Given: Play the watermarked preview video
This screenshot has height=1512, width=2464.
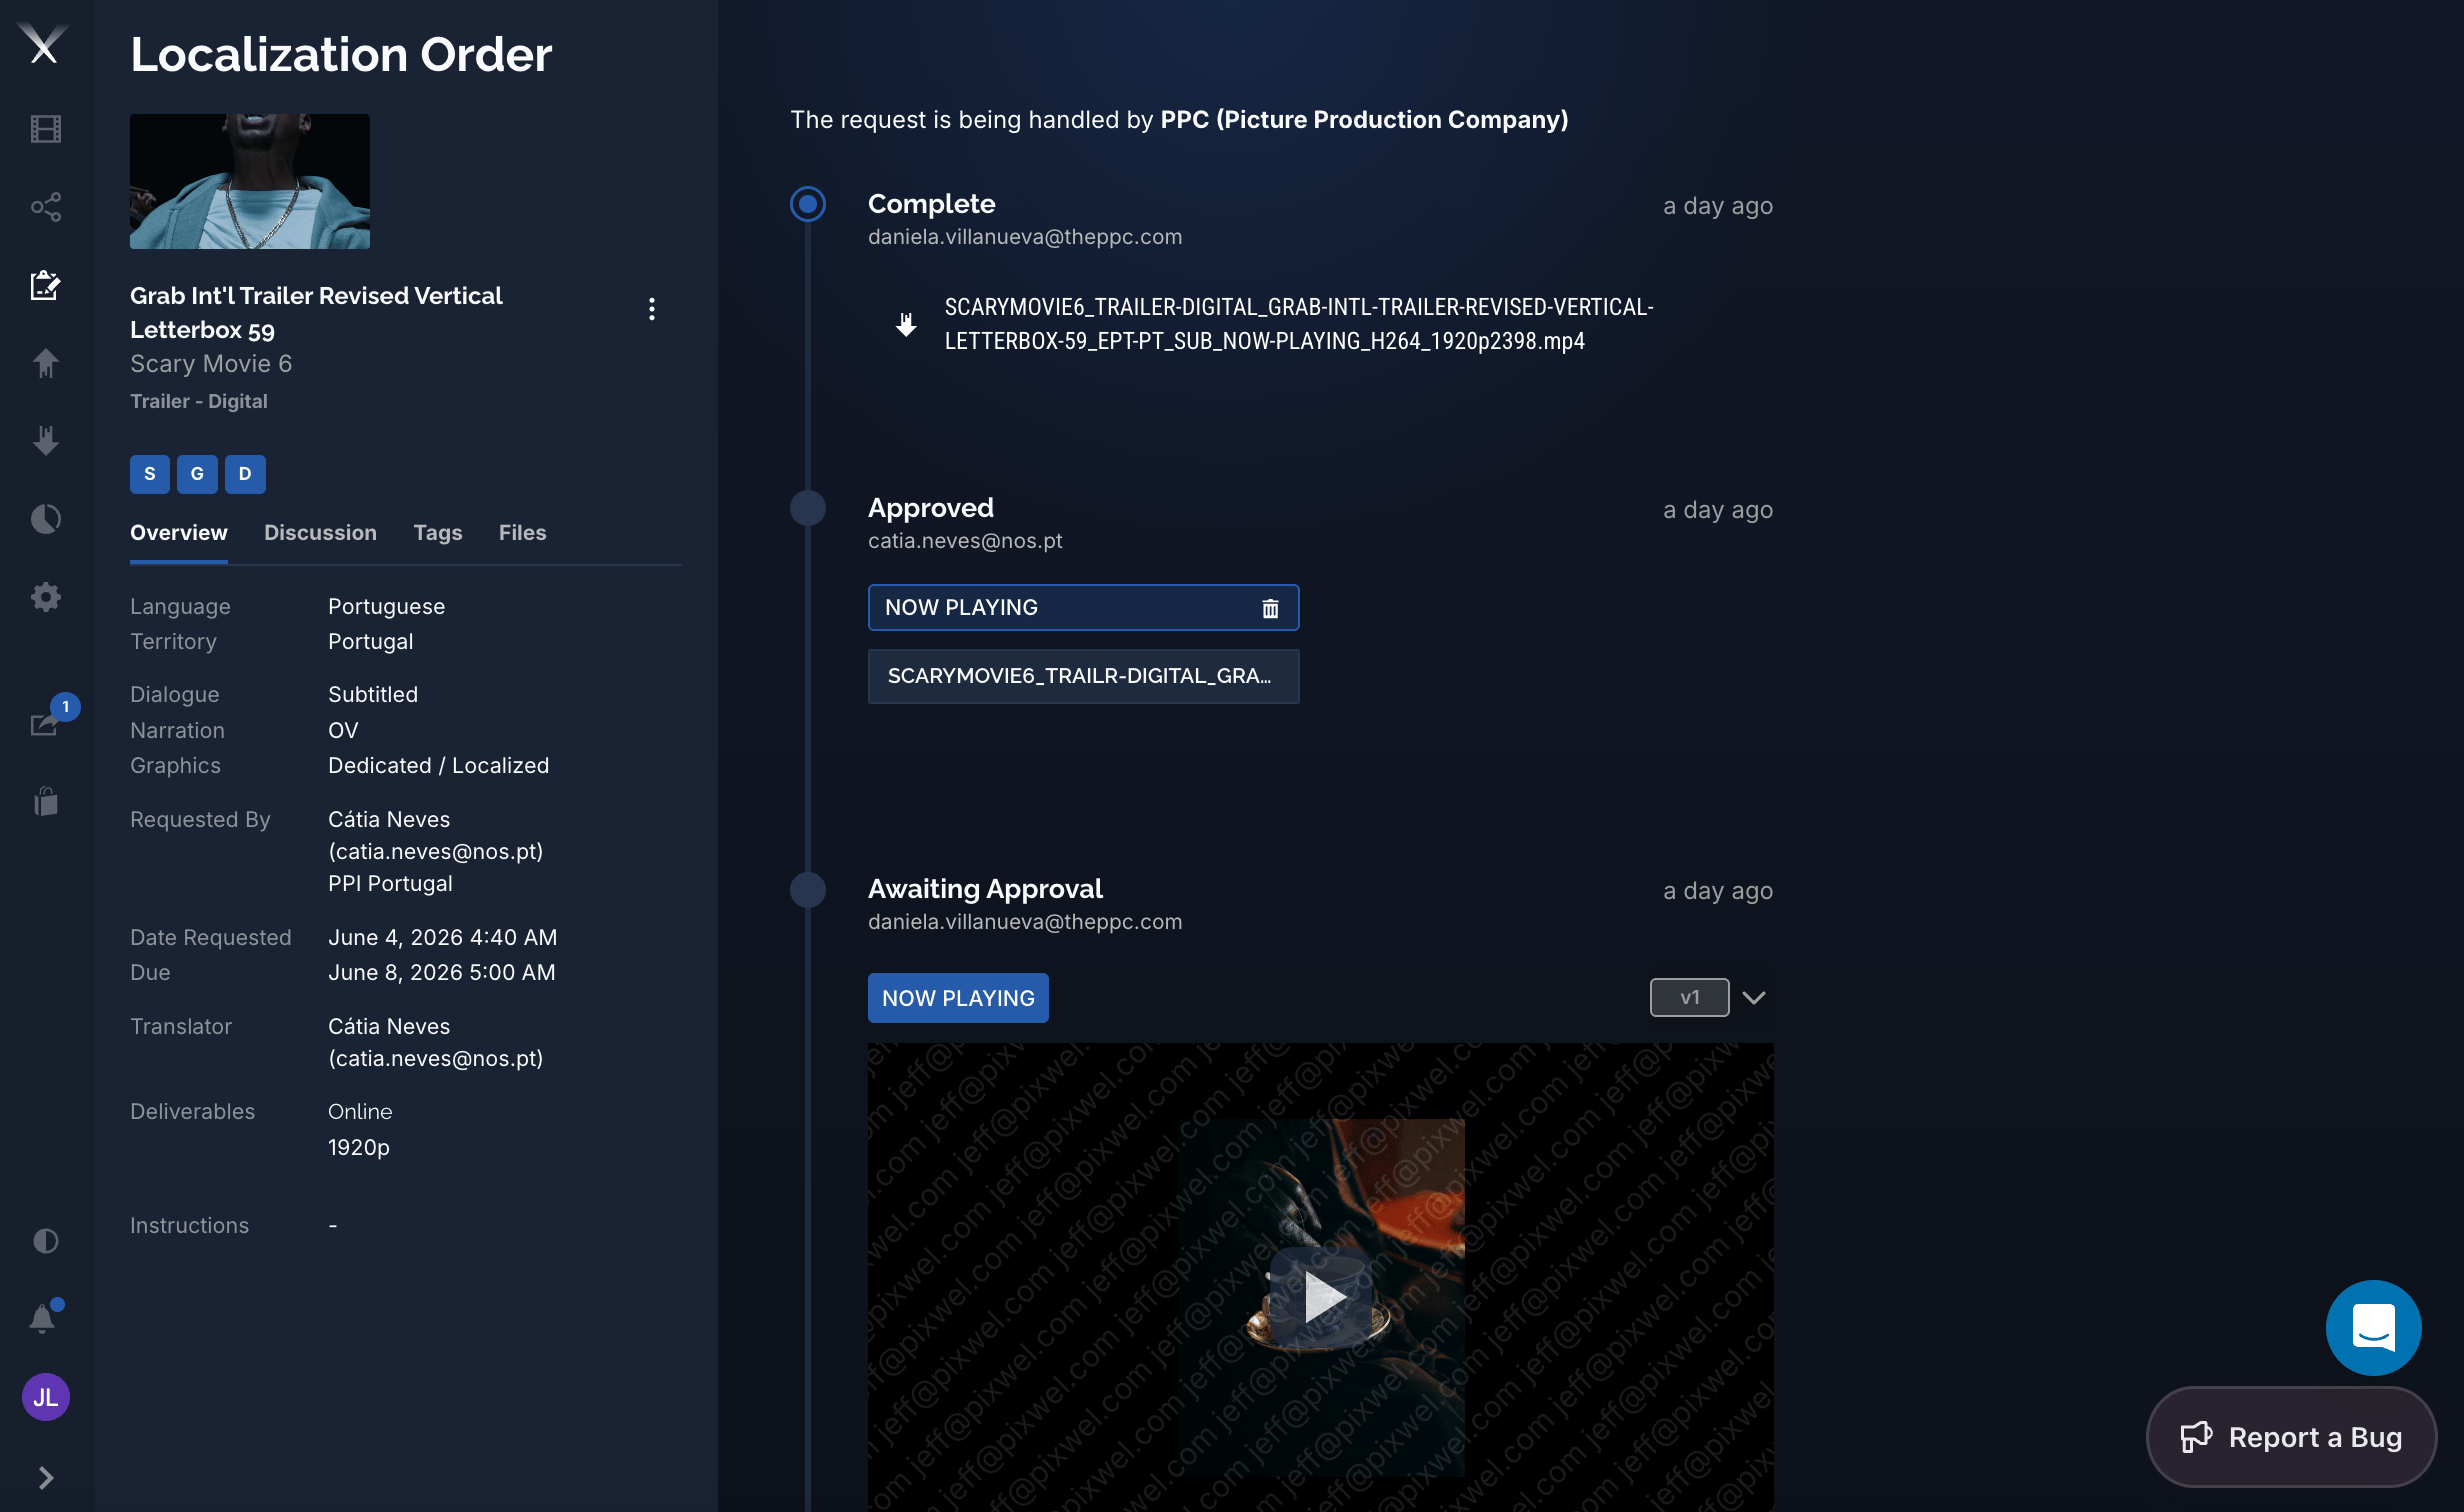Looking at the screenshot, I should coord(1320,1296).
